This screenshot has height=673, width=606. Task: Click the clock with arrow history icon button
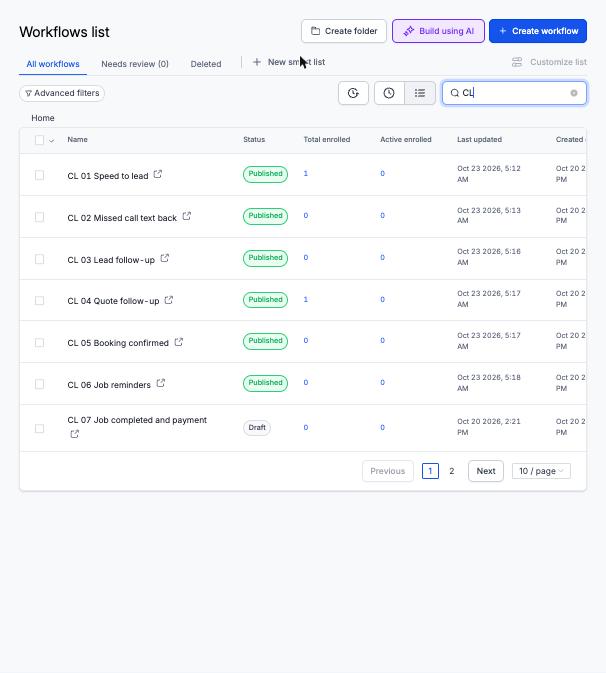tap(353, 93)
